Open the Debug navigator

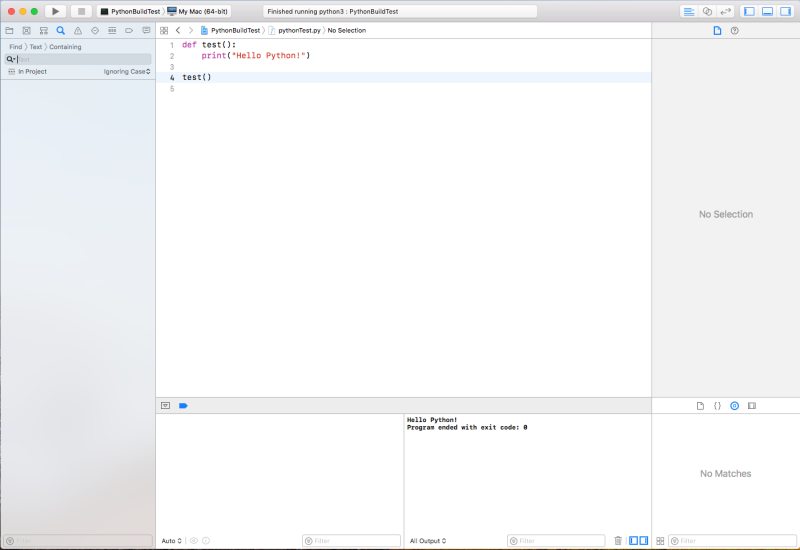point(112,31)
